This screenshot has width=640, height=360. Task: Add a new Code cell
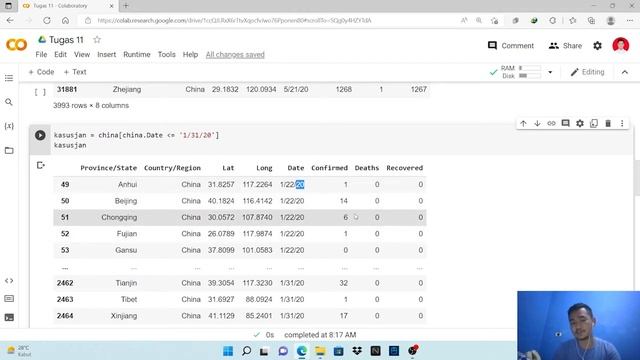tap(41, 72)
